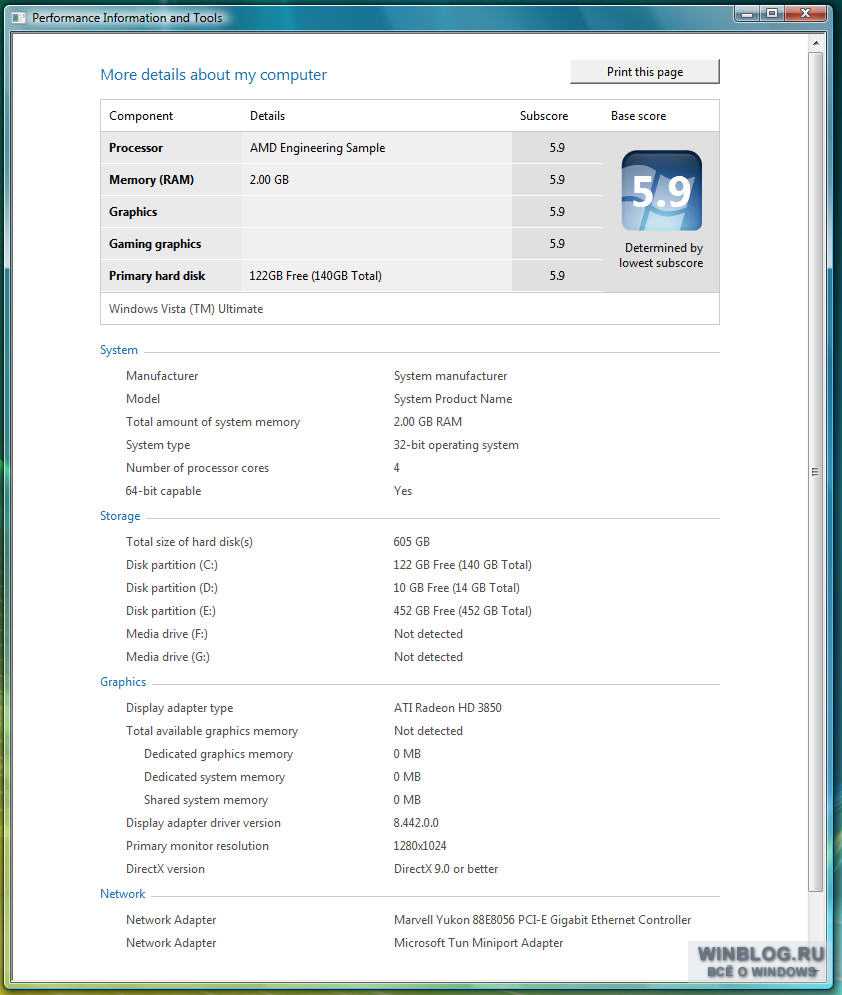Minimize the Performance Information window
Viewport: 842px width, 995px height.
747,13
